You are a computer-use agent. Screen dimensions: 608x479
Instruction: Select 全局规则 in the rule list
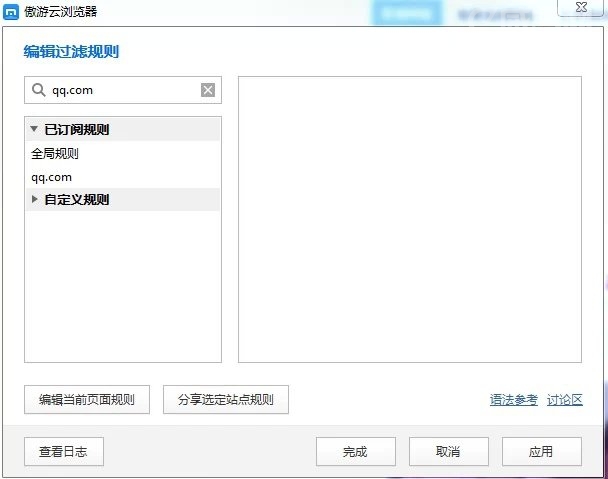click(x=55, y=154)
